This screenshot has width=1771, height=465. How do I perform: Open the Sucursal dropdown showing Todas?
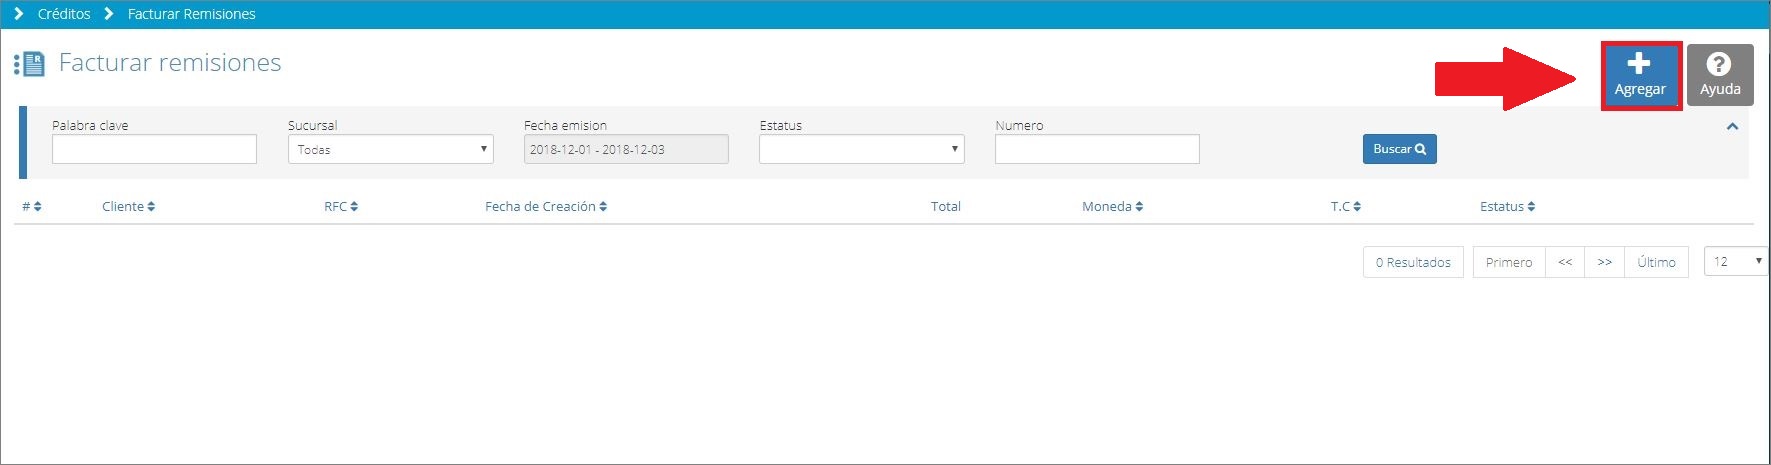tap(390, 149)
